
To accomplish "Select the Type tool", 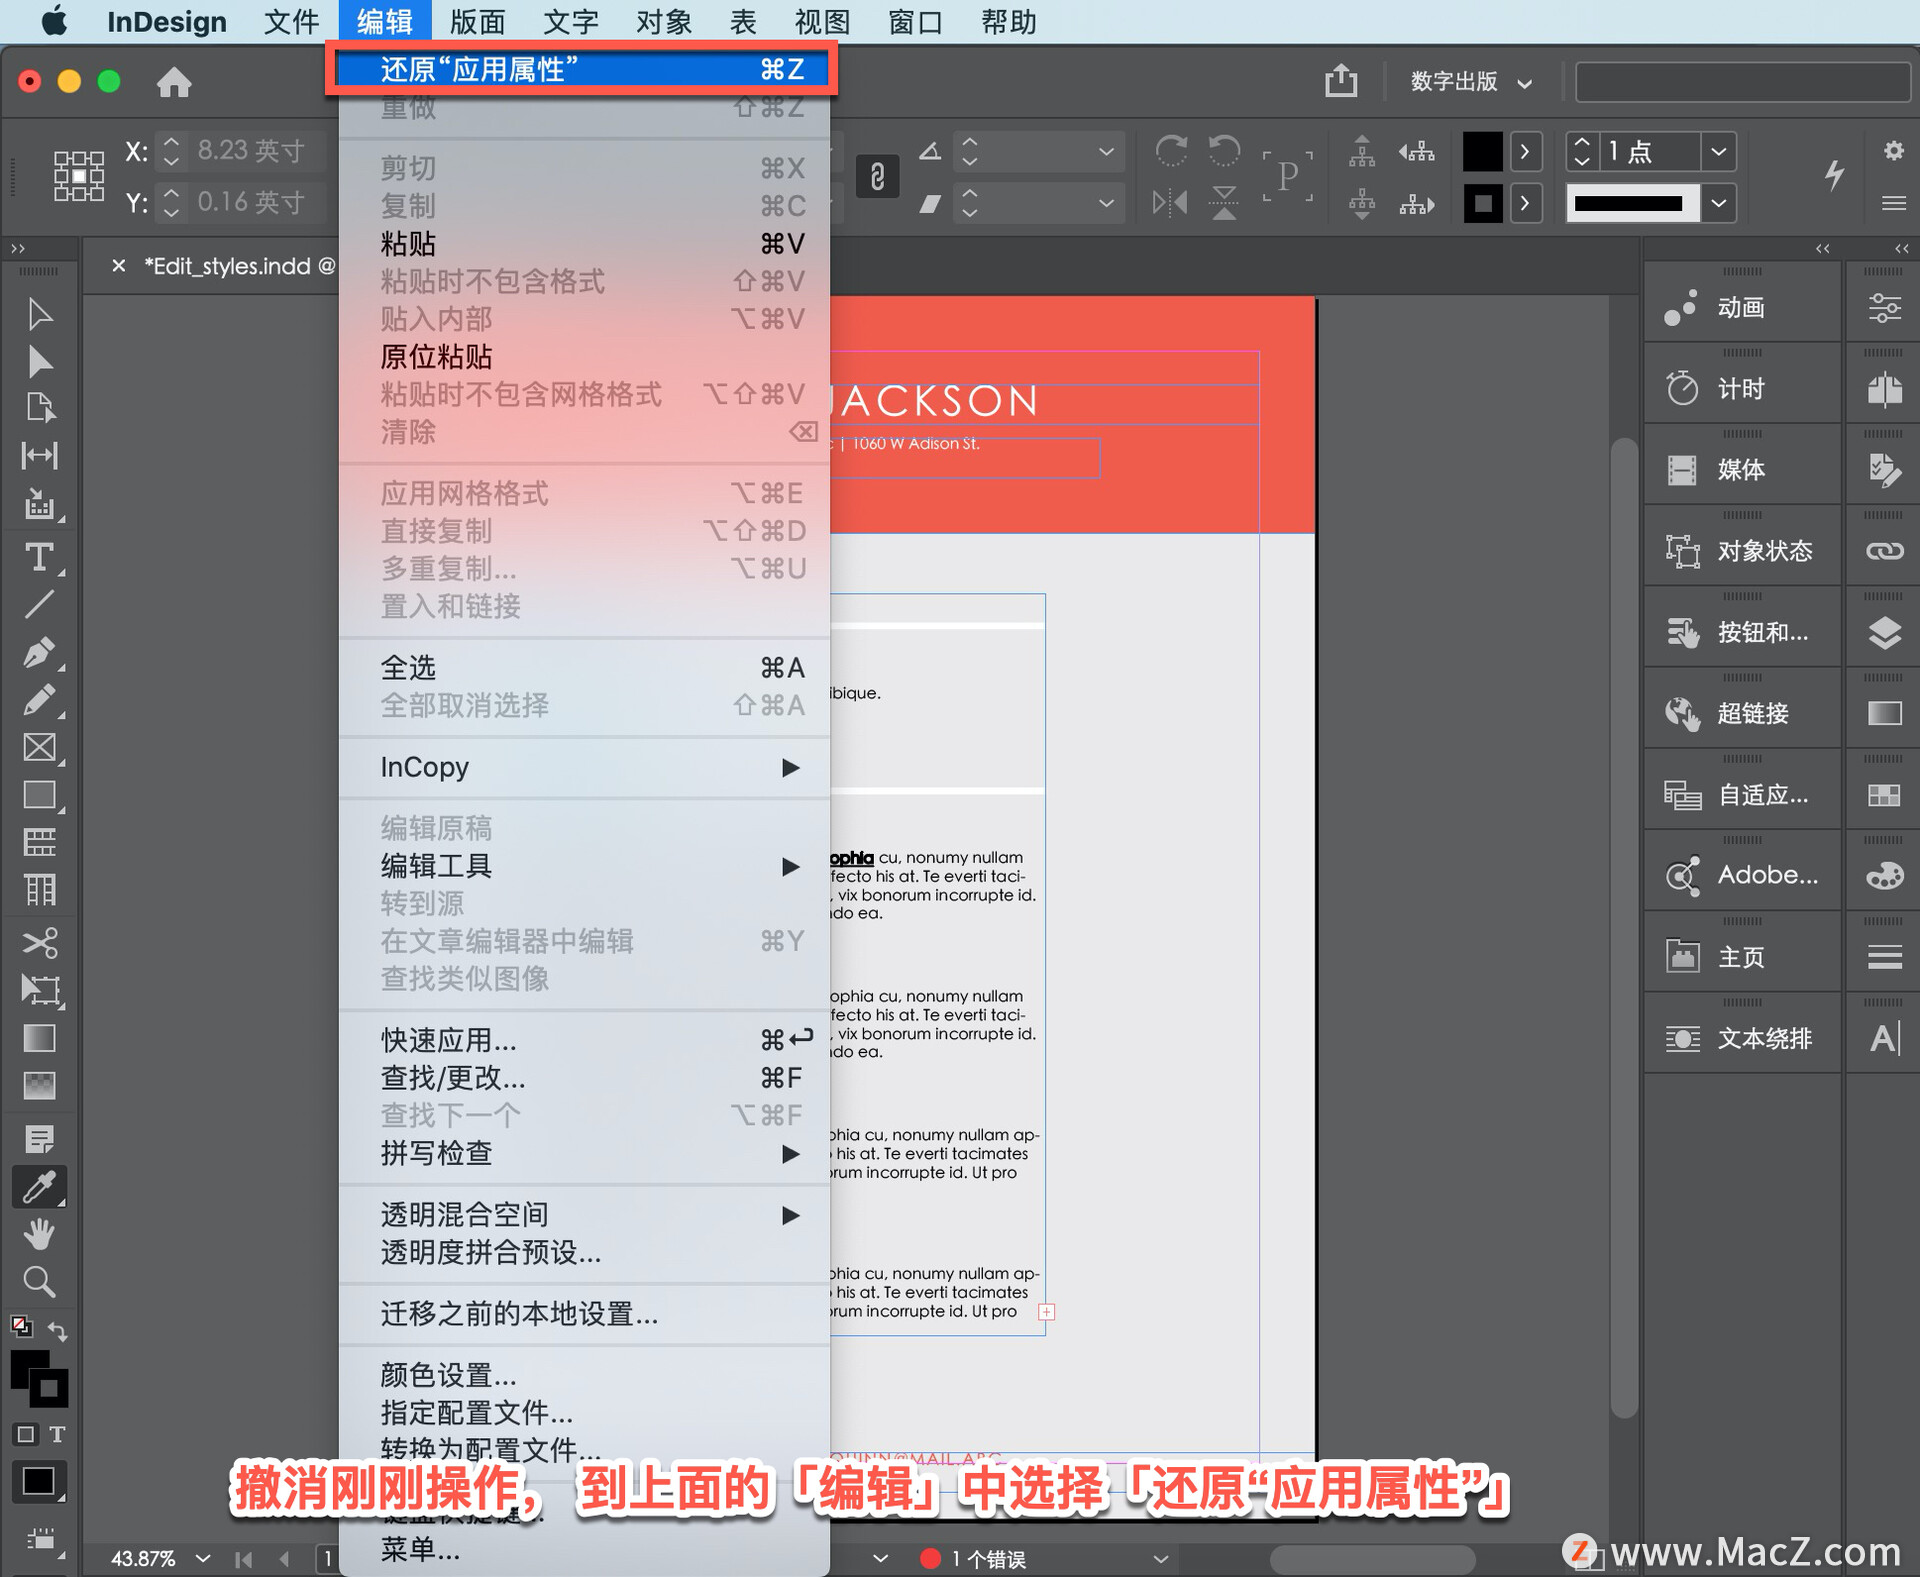I will 39,556.
